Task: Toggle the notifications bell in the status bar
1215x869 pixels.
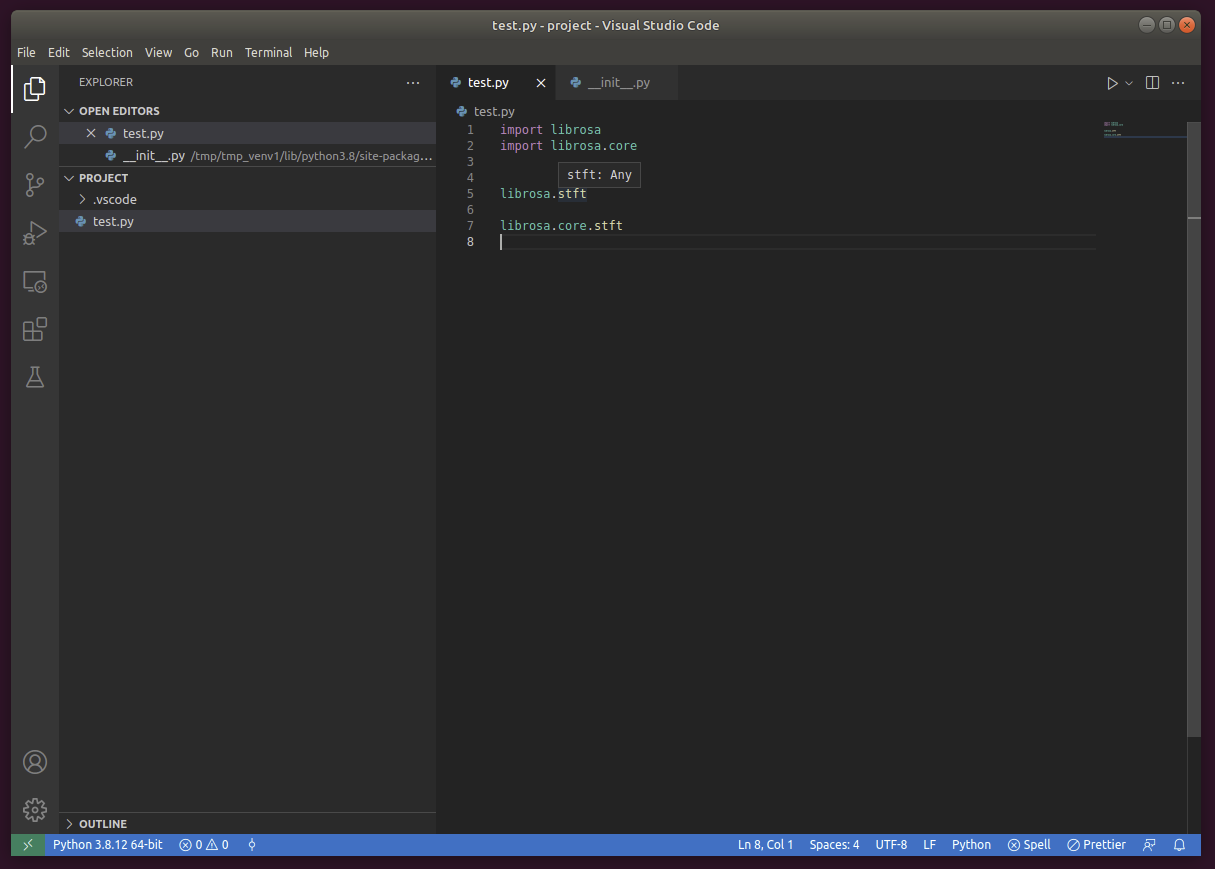Action: [1180, 845]
